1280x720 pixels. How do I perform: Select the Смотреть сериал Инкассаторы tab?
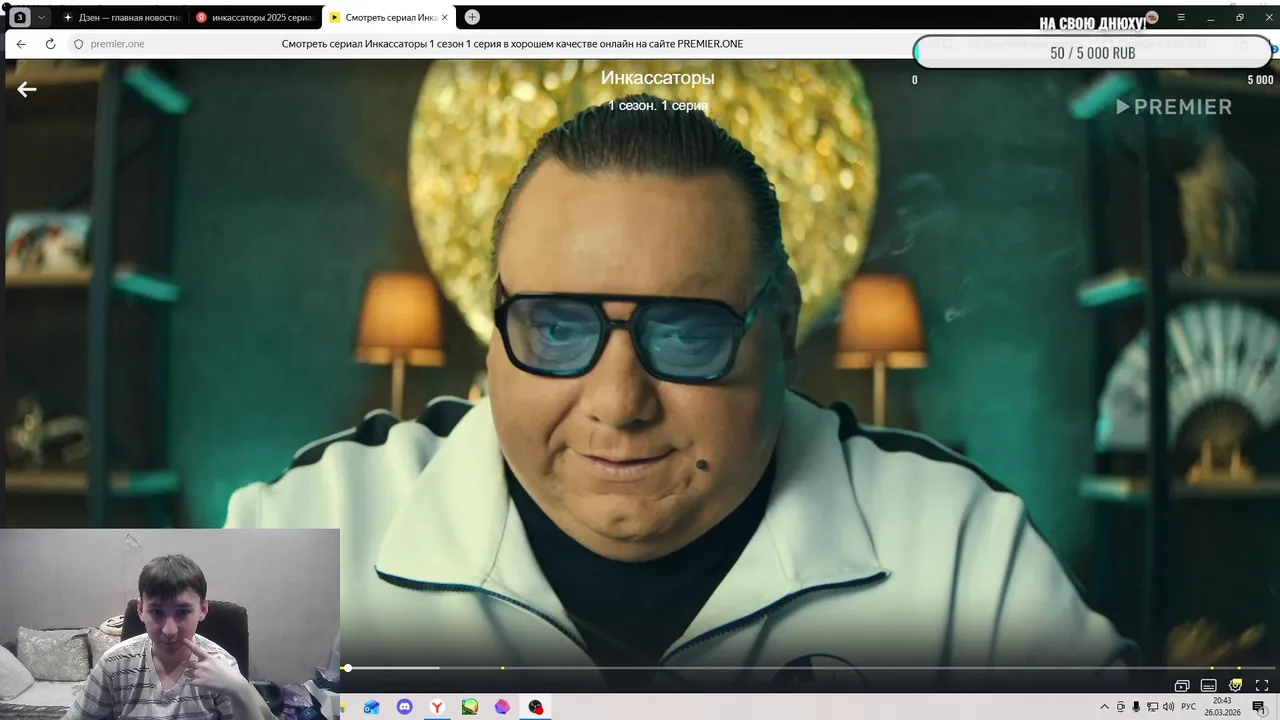388,17
